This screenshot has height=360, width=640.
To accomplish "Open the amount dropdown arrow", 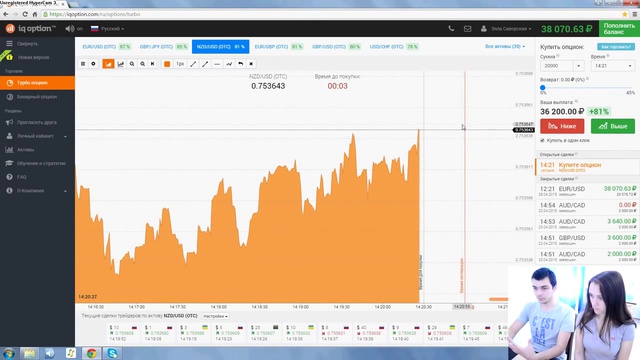I will (x=579, y=66).
